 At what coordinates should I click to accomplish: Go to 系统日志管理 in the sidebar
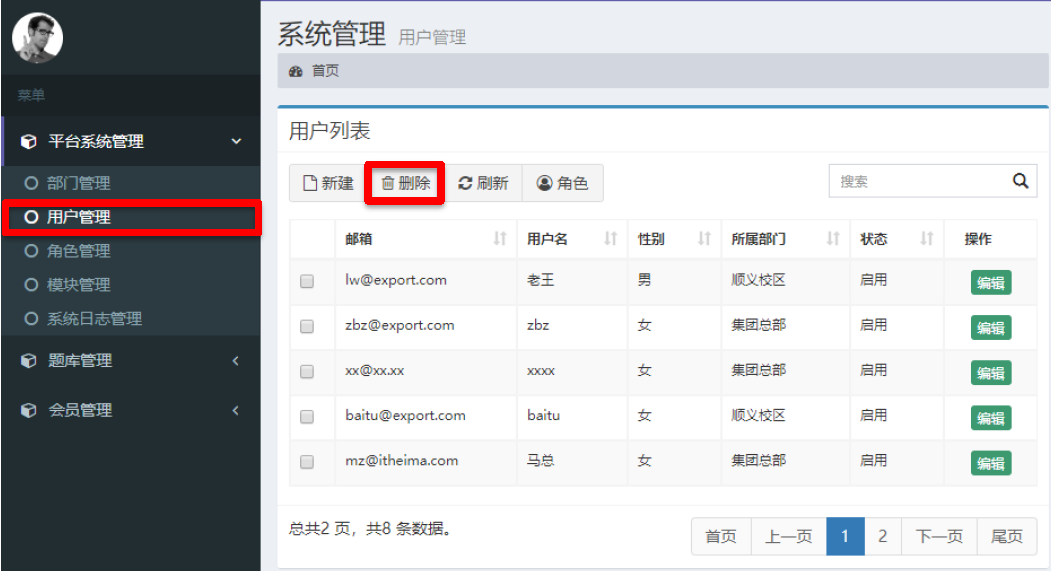click(94, 319)
